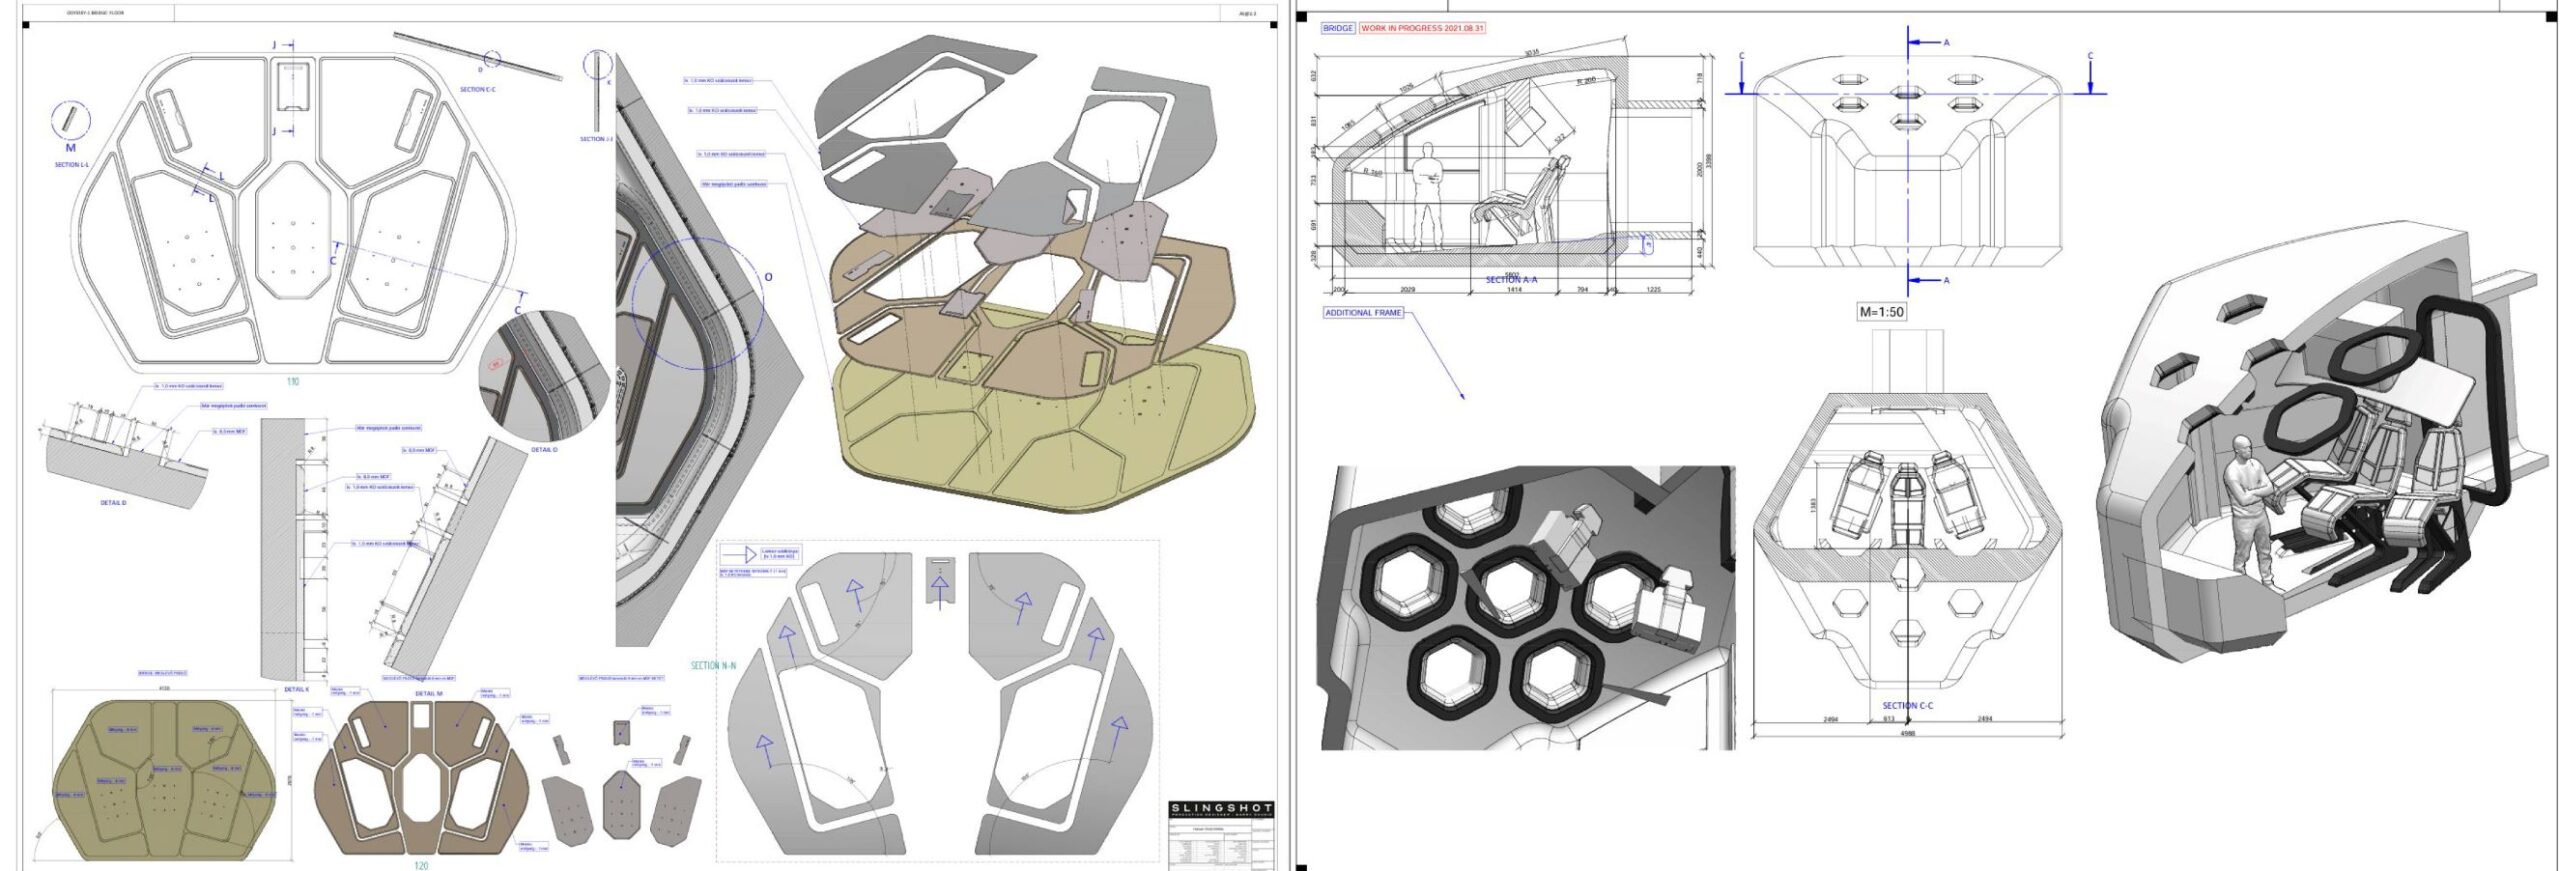Click the "DETAIL K" caption
Screen dimensions: 2560x871
tap(297, 689)
